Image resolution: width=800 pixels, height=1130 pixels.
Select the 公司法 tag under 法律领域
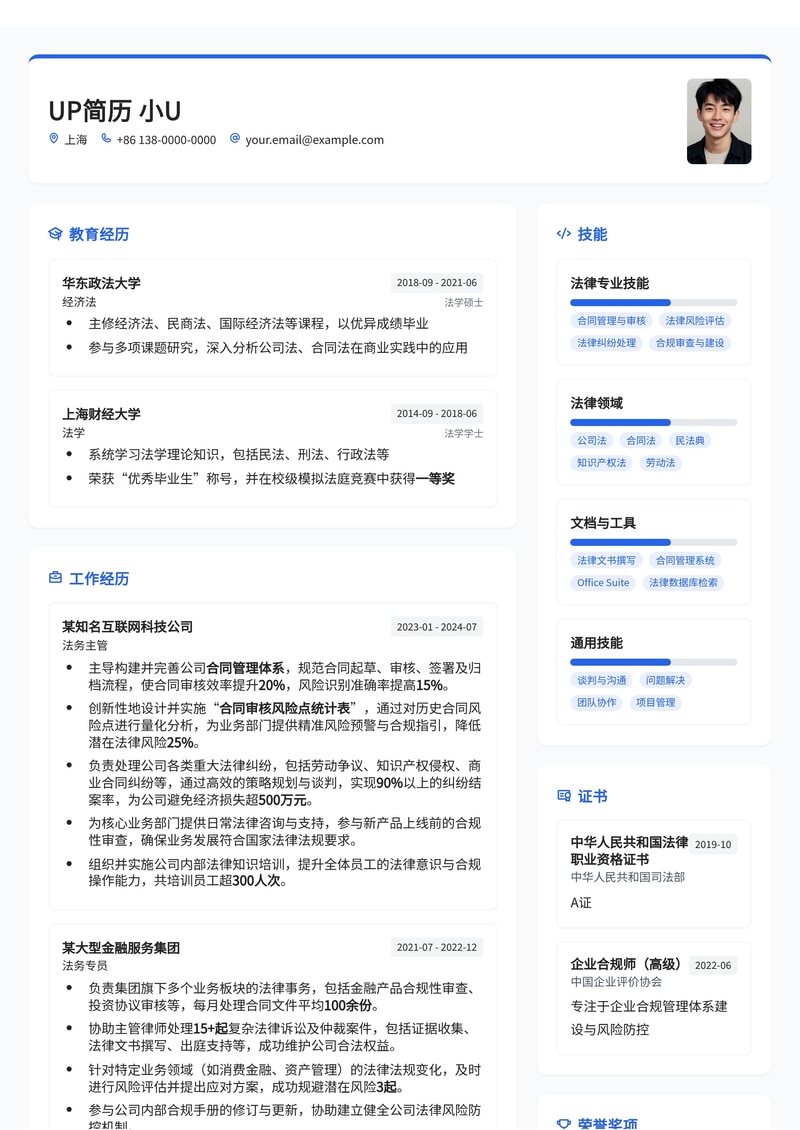click(592, 440)
